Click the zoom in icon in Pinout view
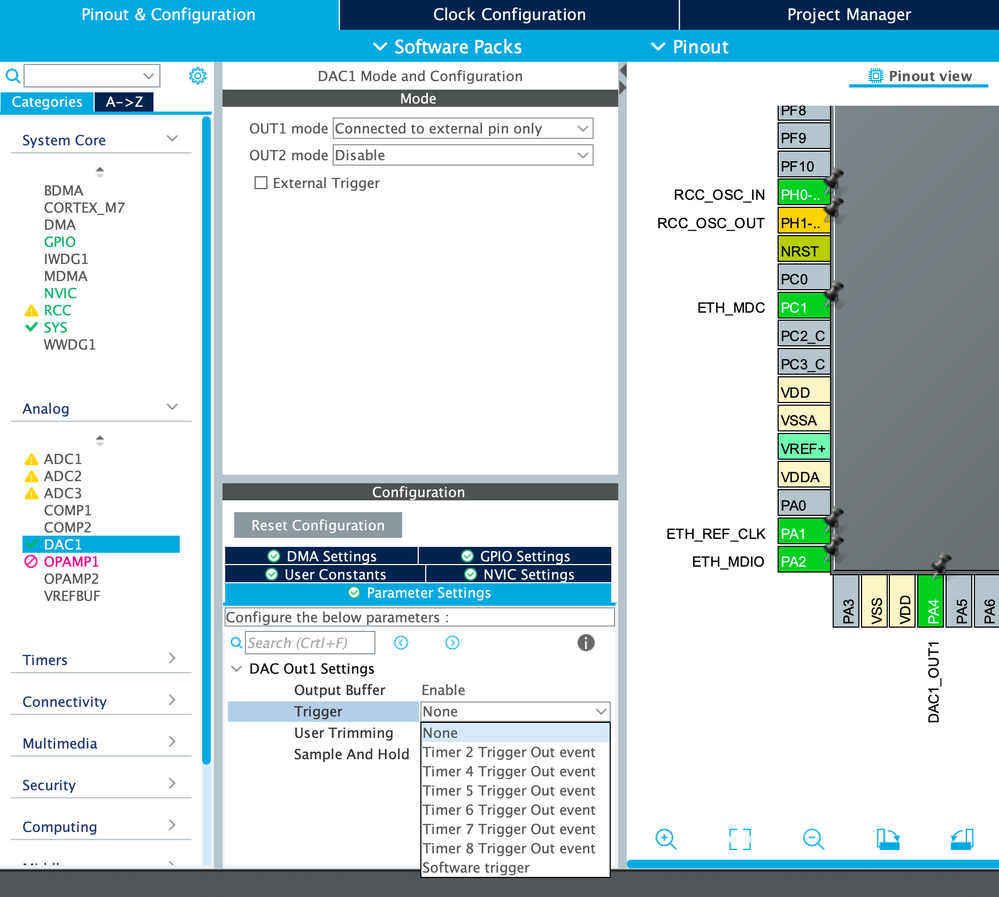Image resolution: width=999 pixels, height=897 pixels. tap(666, 839)
